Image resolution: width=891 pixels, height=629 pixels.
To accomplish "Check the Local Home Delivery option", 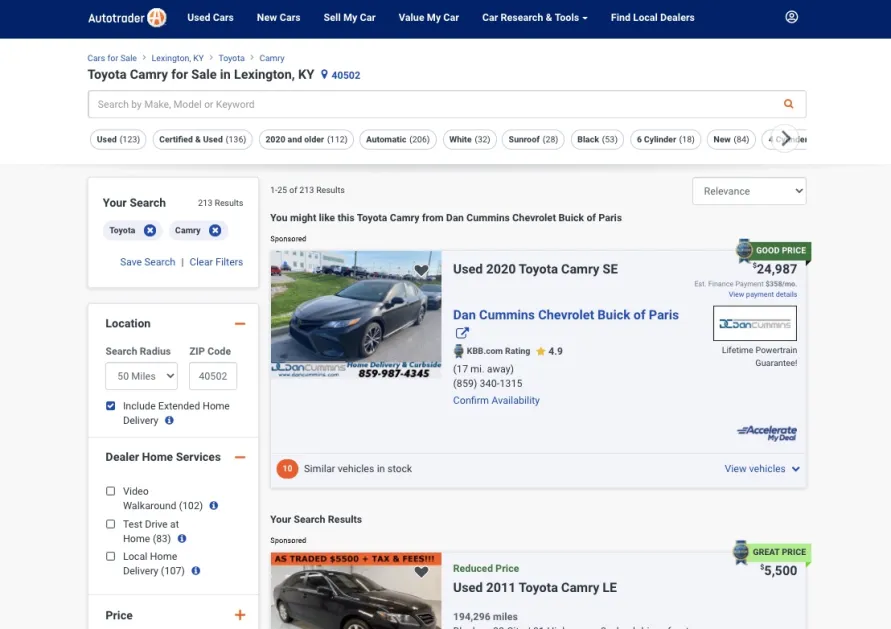I will 111,556.
